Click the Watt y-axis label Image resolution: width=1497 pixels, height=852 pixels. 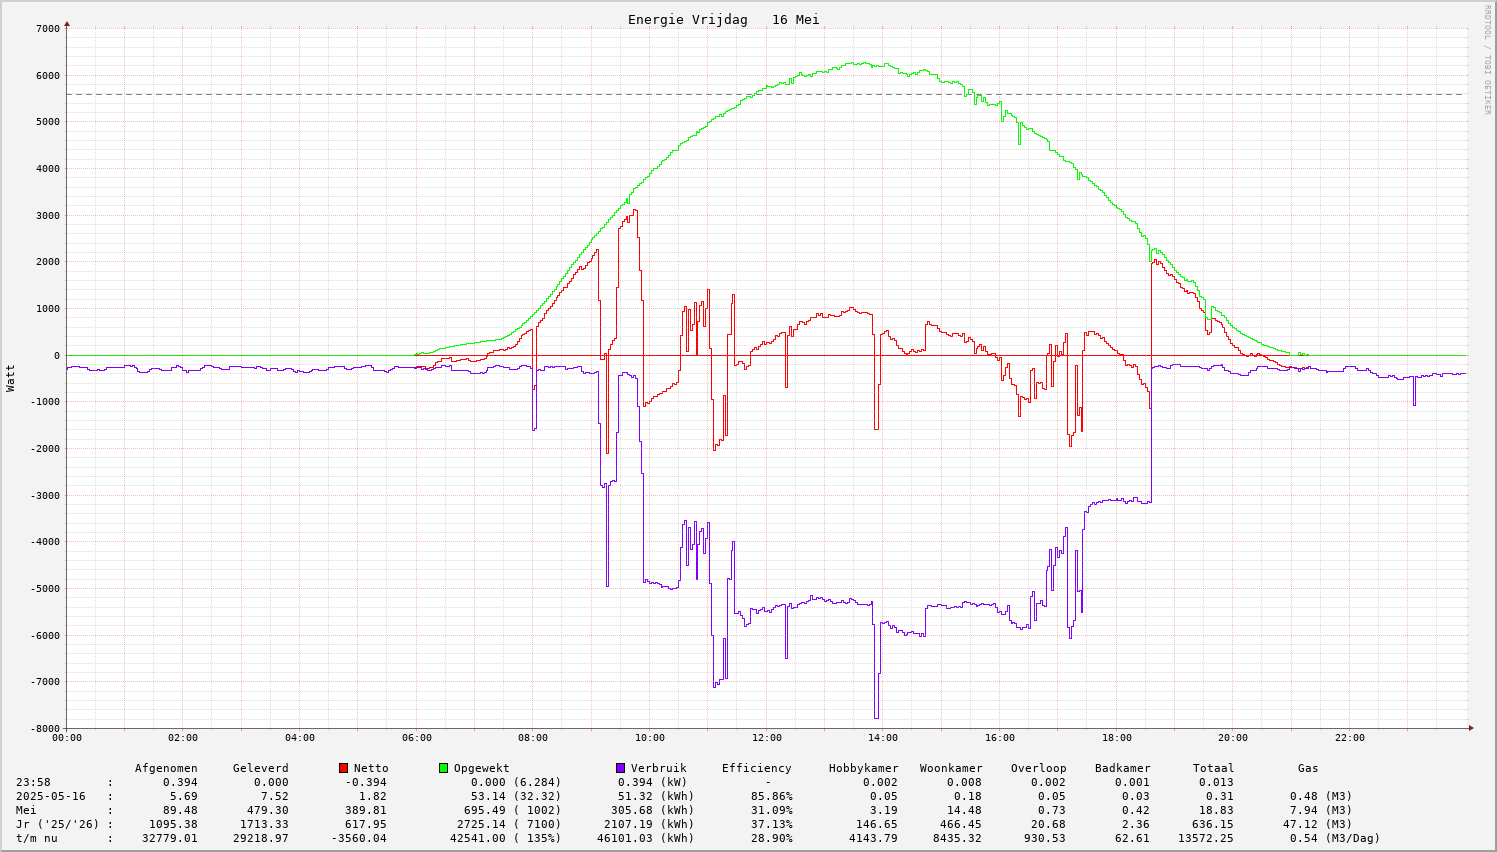11,377
